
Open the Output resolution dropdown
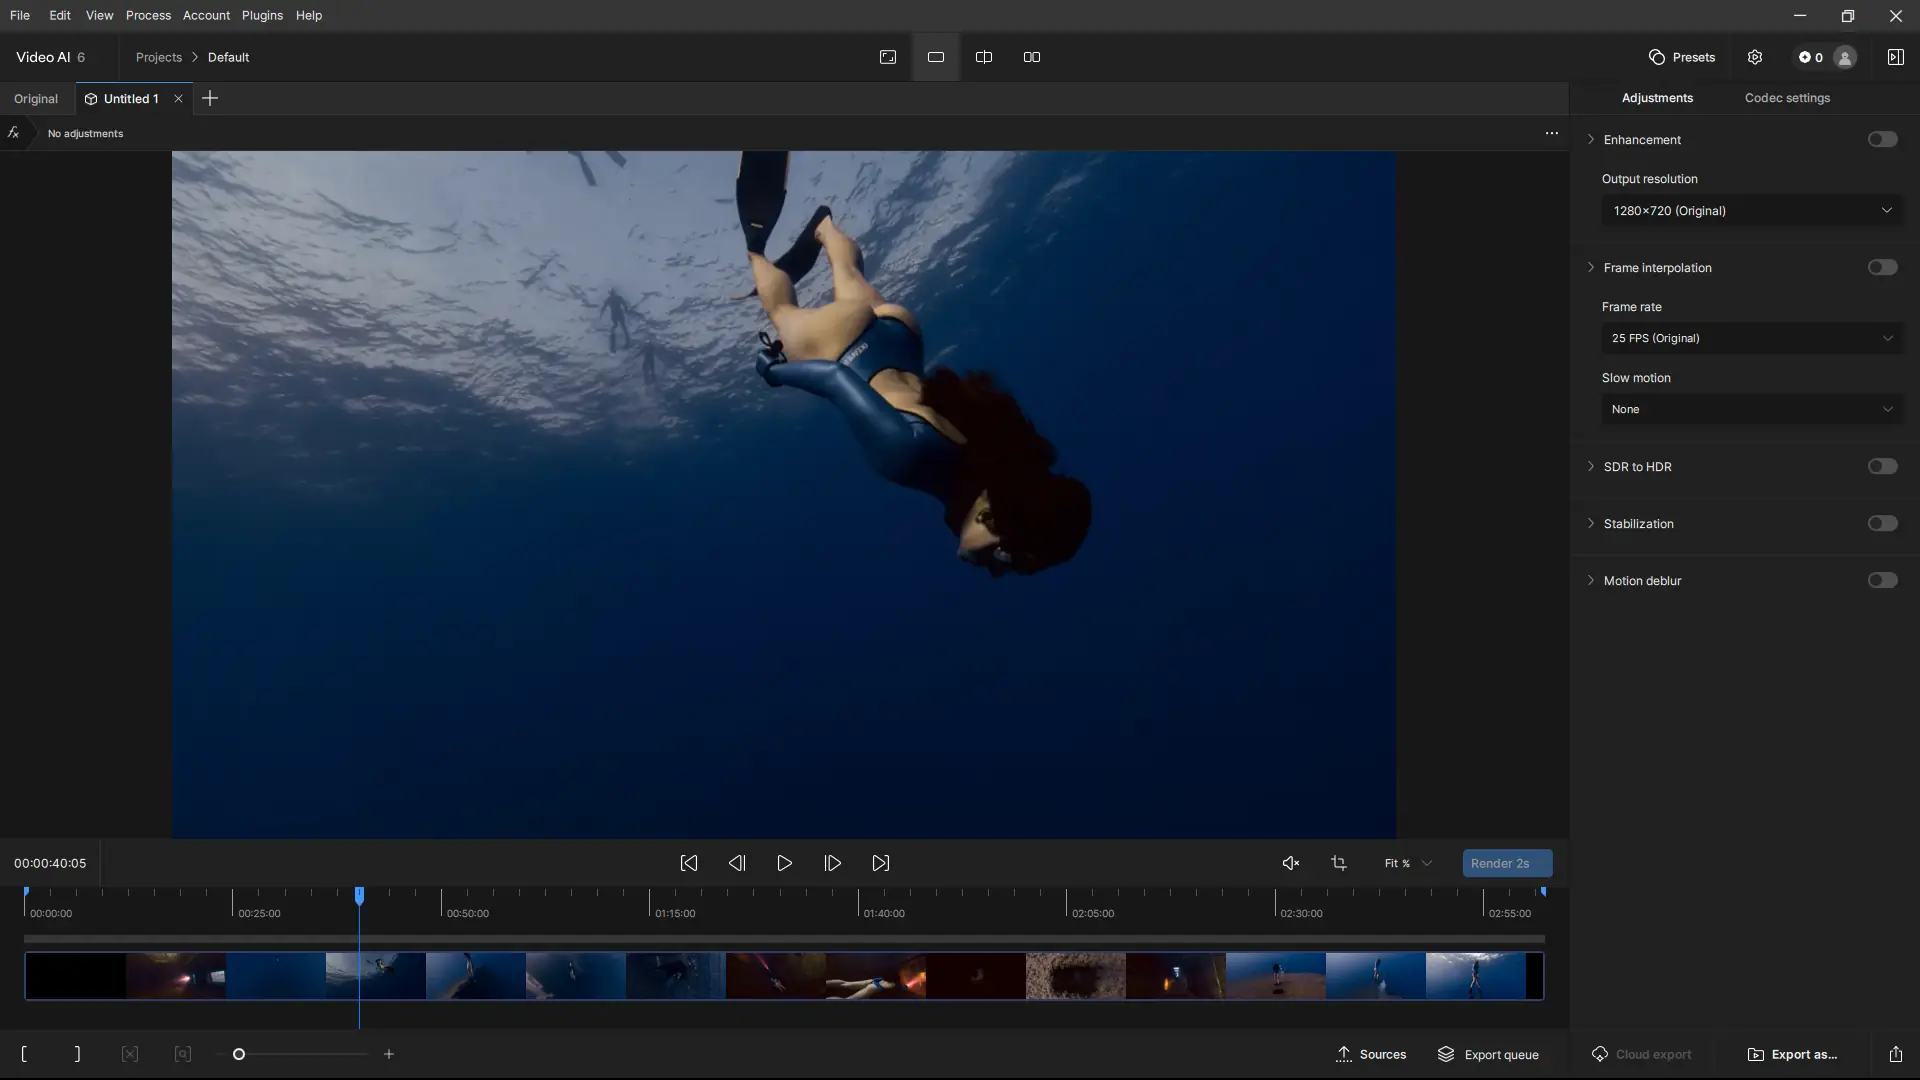(x=1752, y=211)
